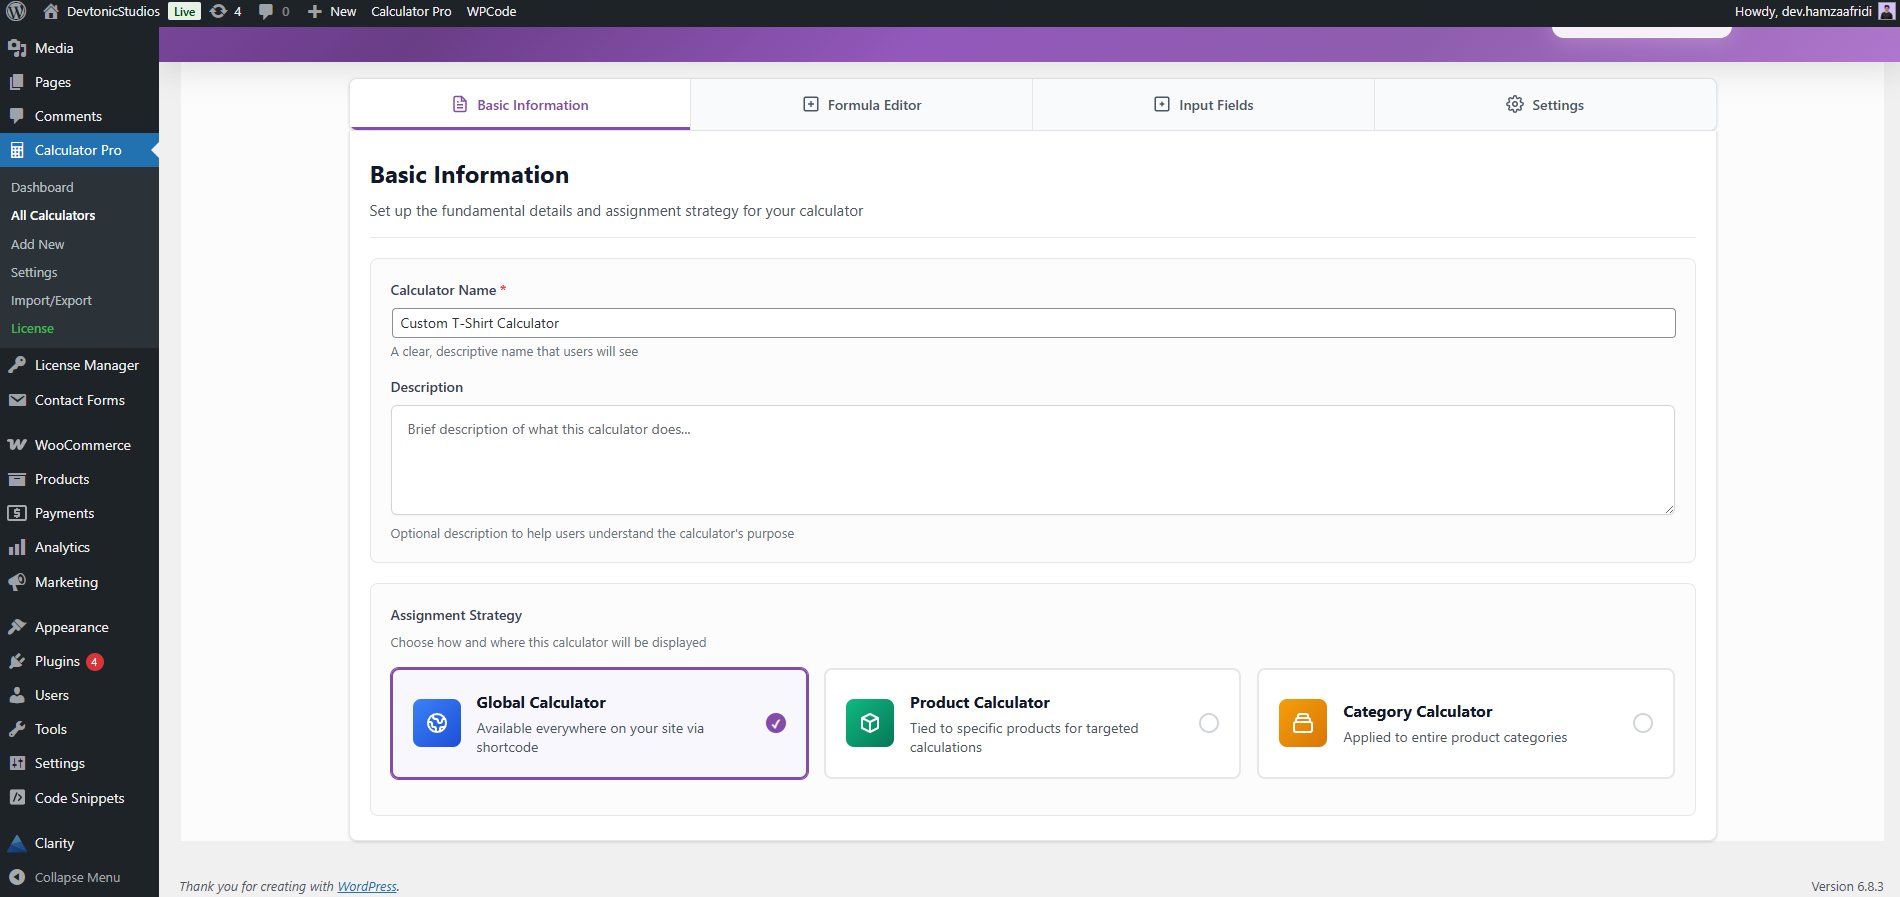This screenshot has height=897, width=1900.
Task: Click the user avatar in top-right corner
Action: coord(1886,11)
